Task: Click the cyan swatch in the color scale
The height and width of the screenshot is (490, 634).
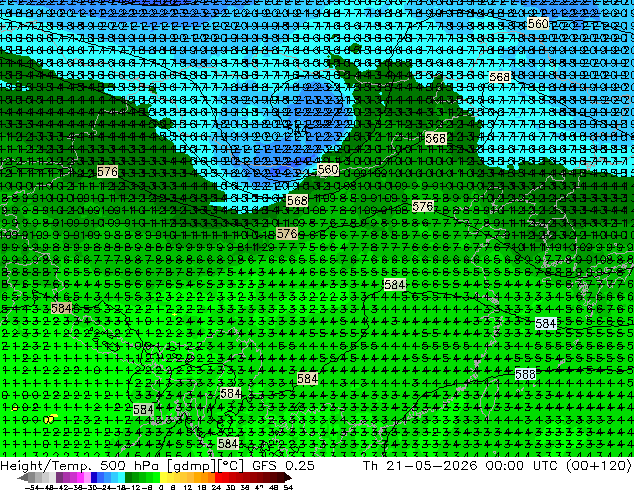Action: coord(121,478)
